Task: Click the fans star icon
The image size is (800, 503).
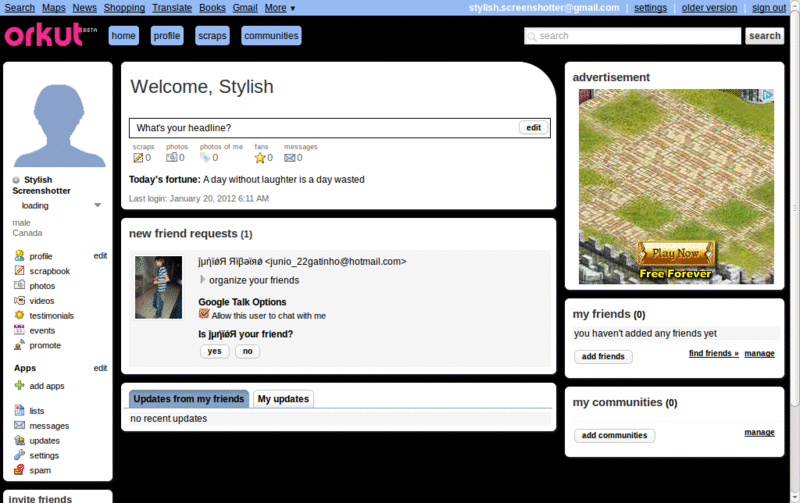Action: click(x=260, y=158)
